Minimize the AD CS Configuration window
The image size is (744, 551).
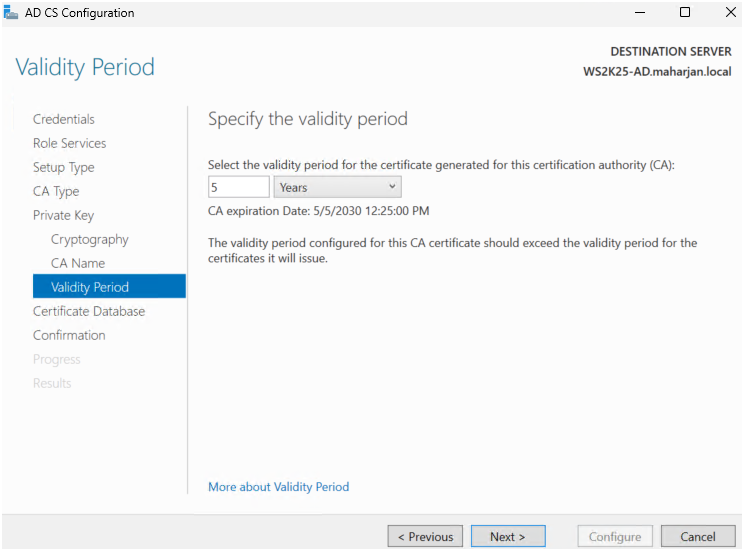coord(639,13)
